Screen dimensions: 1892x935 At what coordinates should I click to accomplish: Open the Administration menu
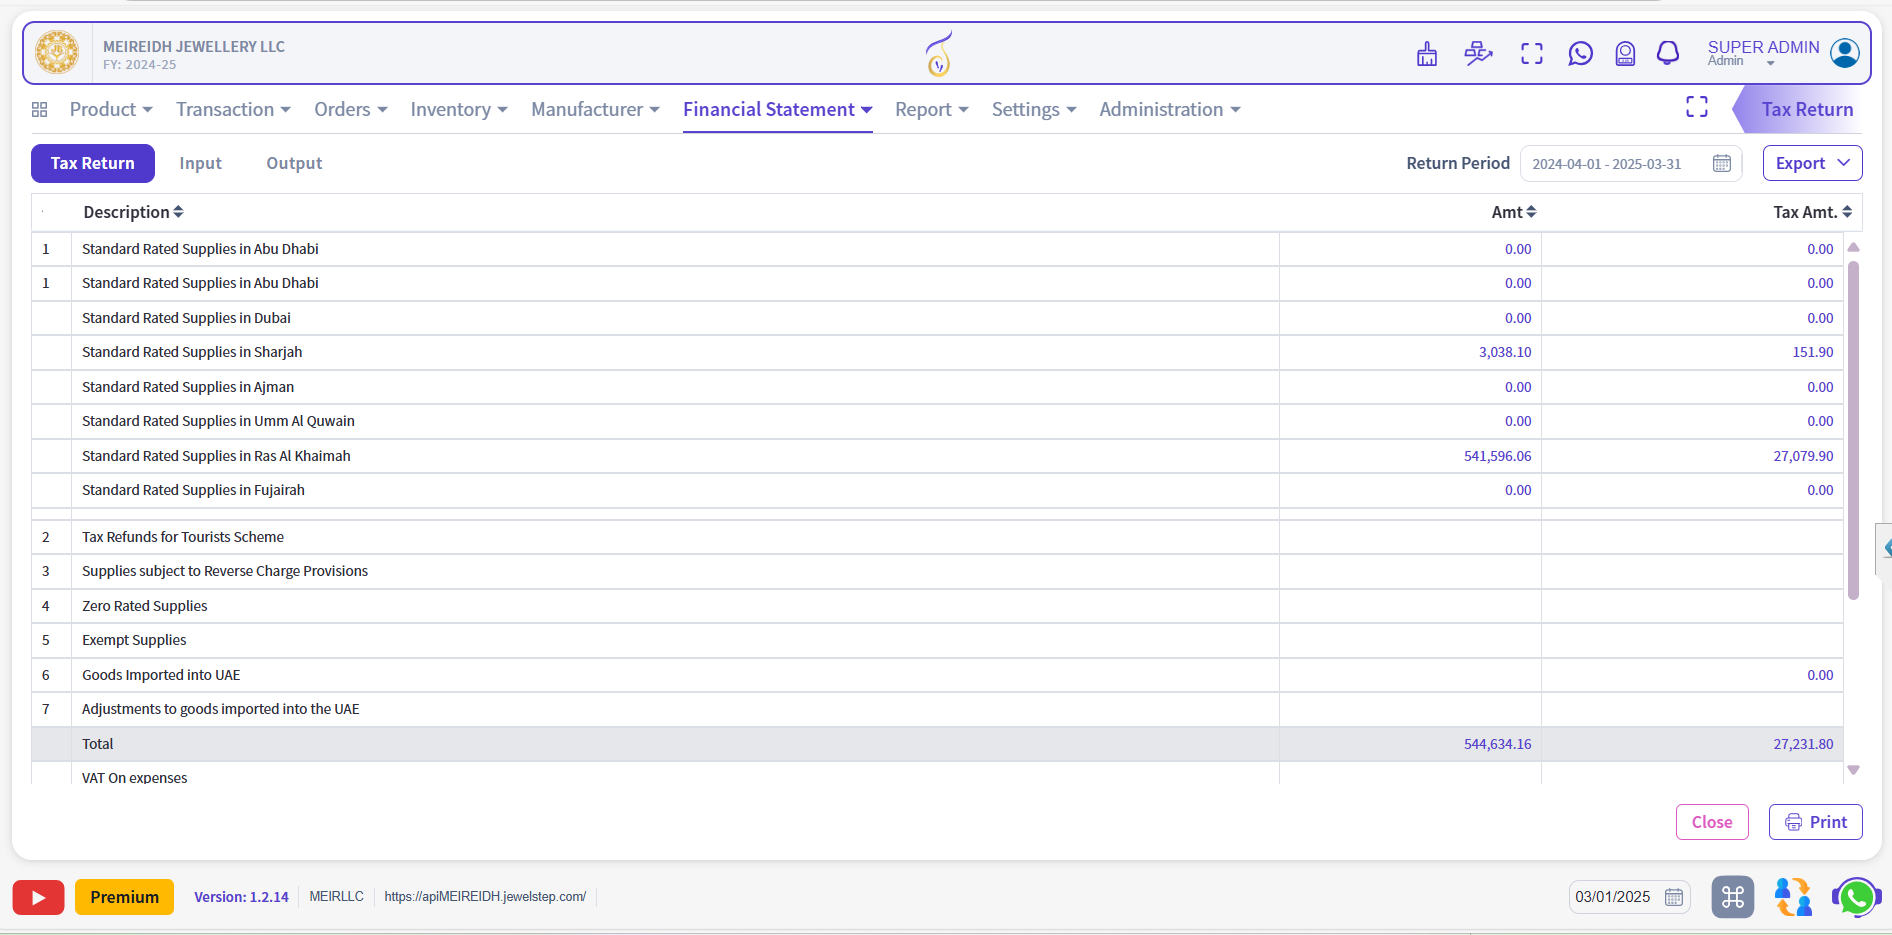coord(1170,110)
